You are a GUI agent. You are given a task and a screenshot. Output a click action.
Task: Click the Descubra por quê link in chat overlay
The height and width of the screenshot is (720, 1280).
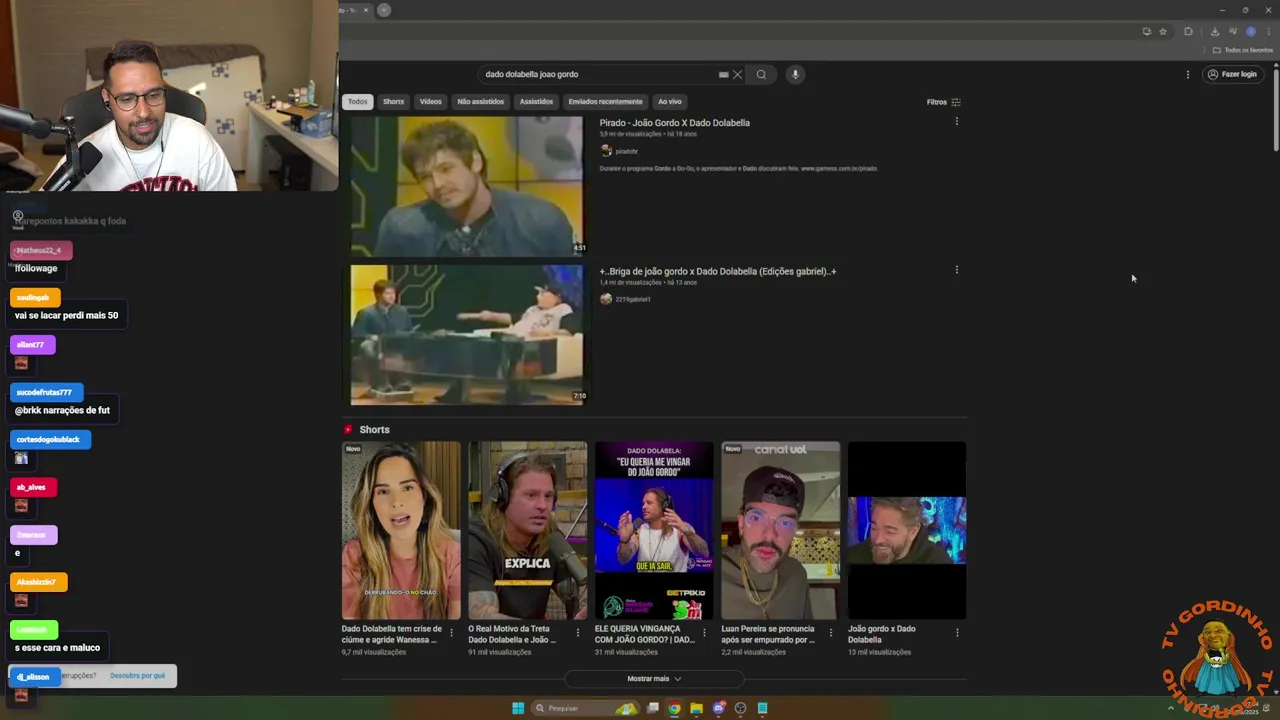point(137,676)
